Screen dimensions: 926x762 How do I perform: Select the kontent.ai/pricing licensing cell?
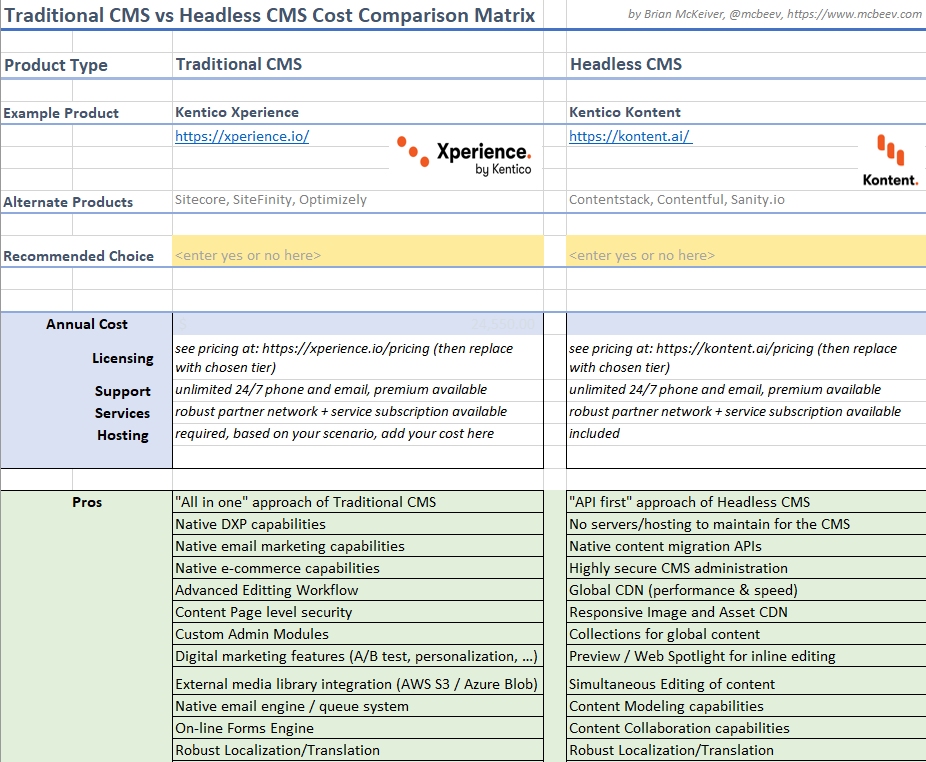[x=746, y=357]
